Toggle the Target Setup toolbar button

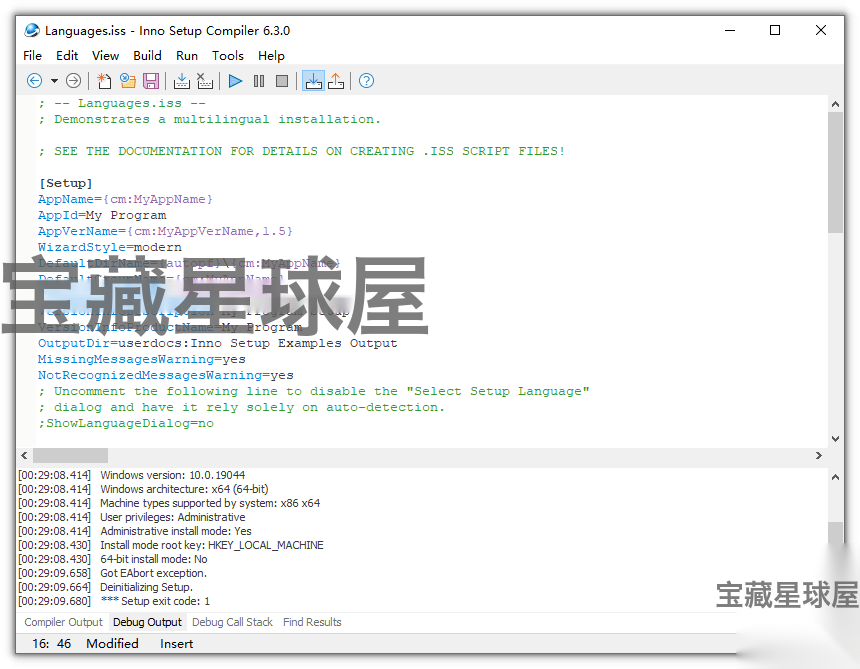coord(314,81)
